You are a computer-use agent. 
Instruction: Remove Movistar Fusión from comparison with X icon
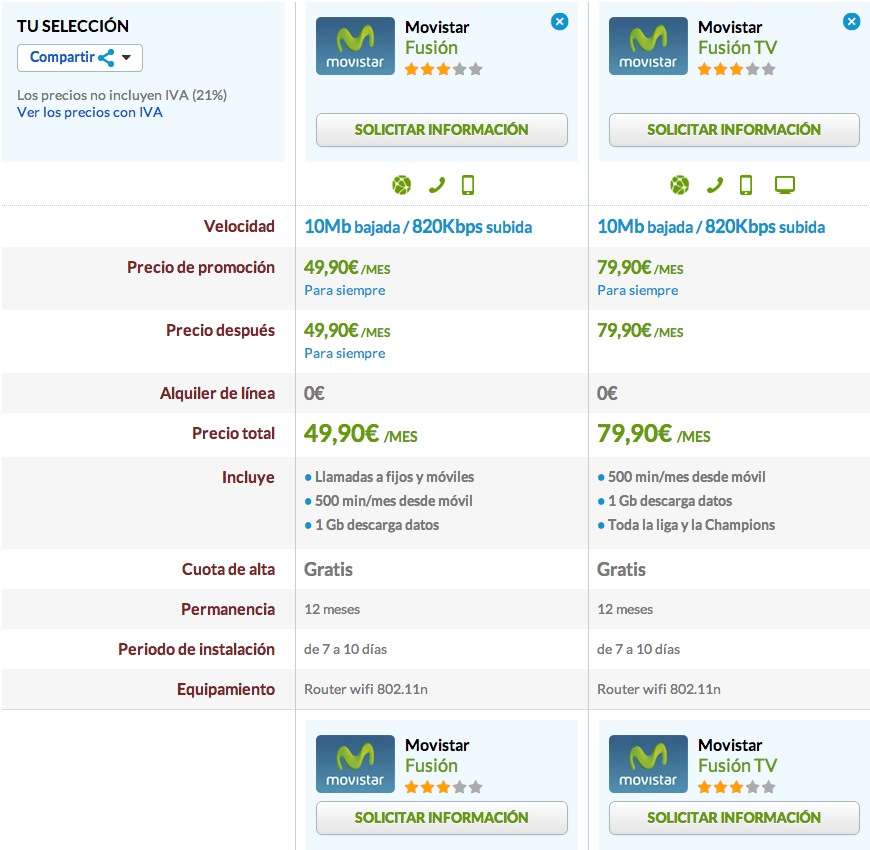pos(559,22)
